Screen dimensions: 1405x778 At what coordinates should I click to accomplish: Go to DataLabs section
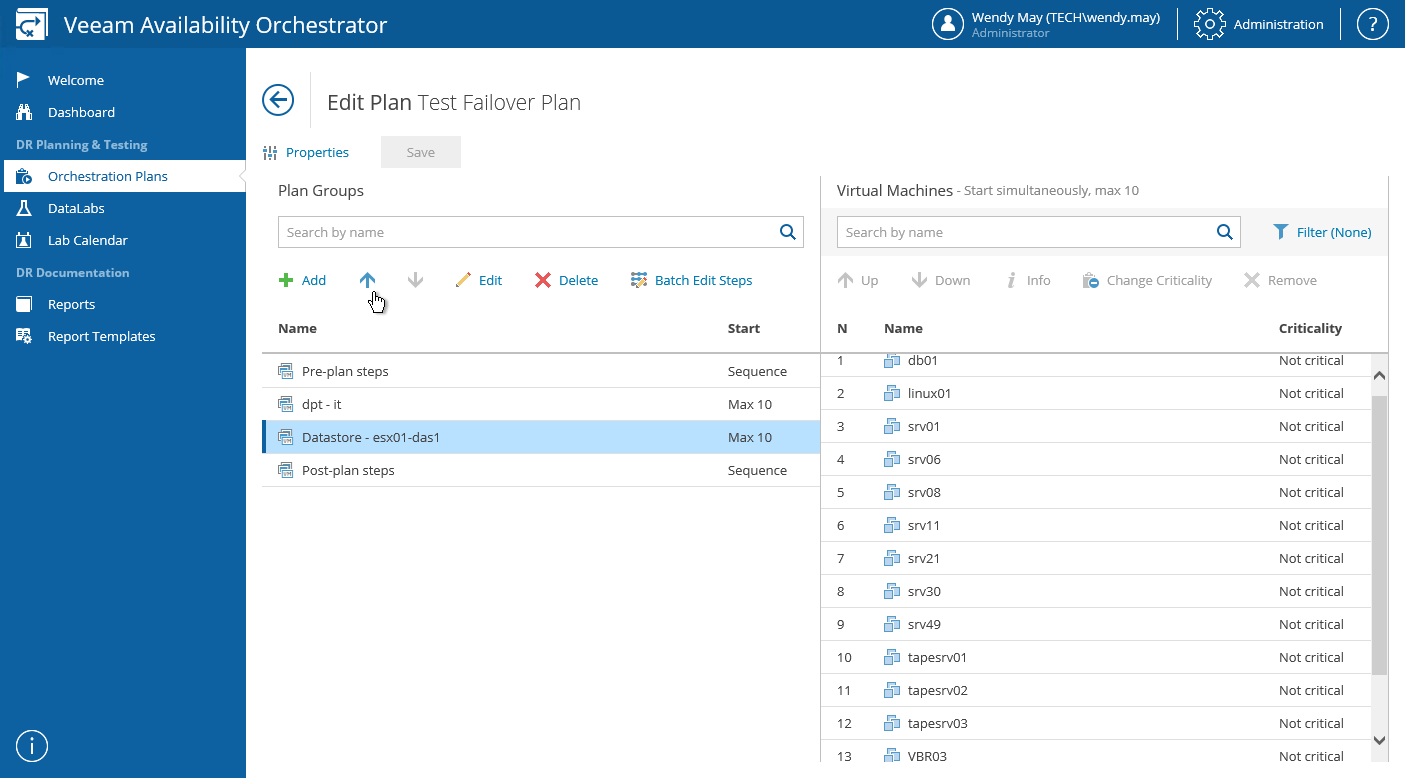pyautogui.click(x=76, y=209)
